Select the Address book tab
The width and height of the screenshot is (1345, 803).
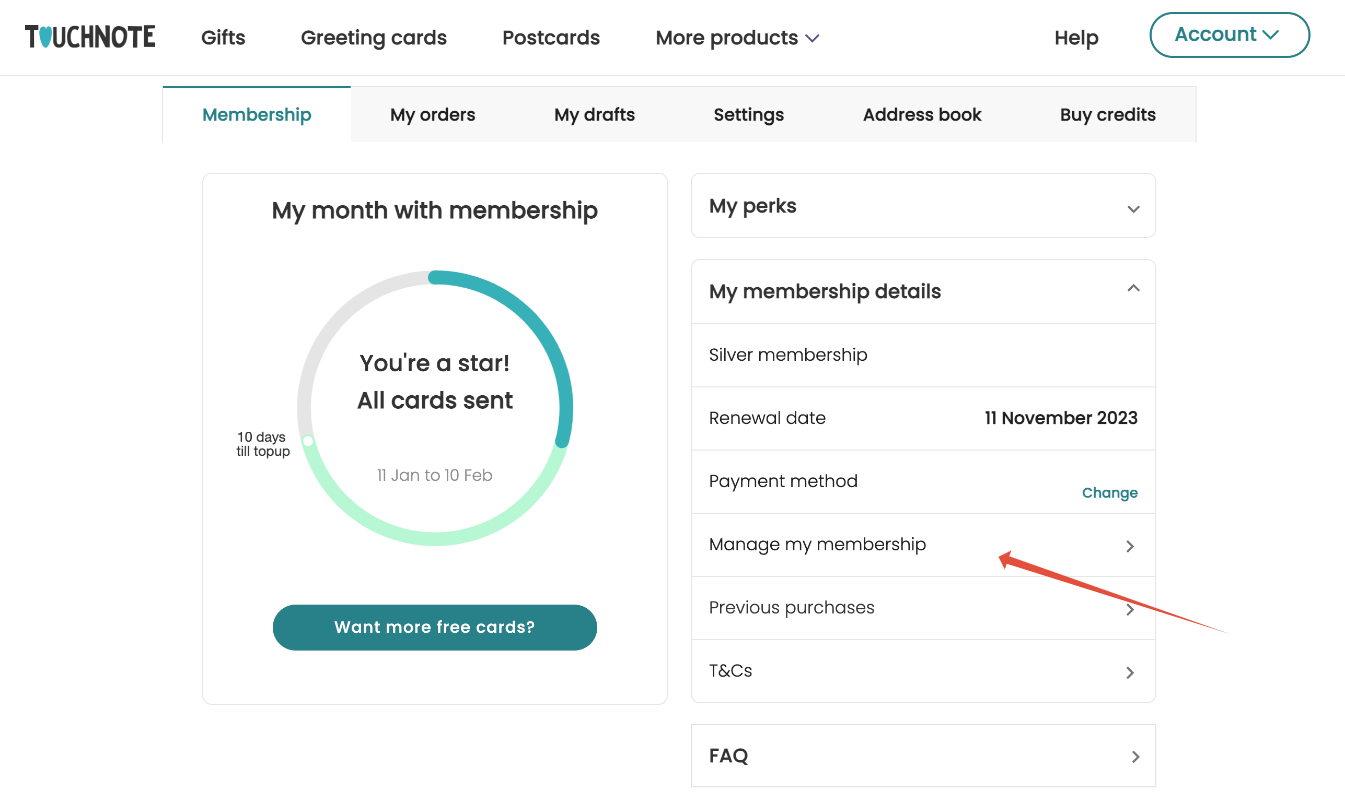pyautogui.click(x=922, y=115)
